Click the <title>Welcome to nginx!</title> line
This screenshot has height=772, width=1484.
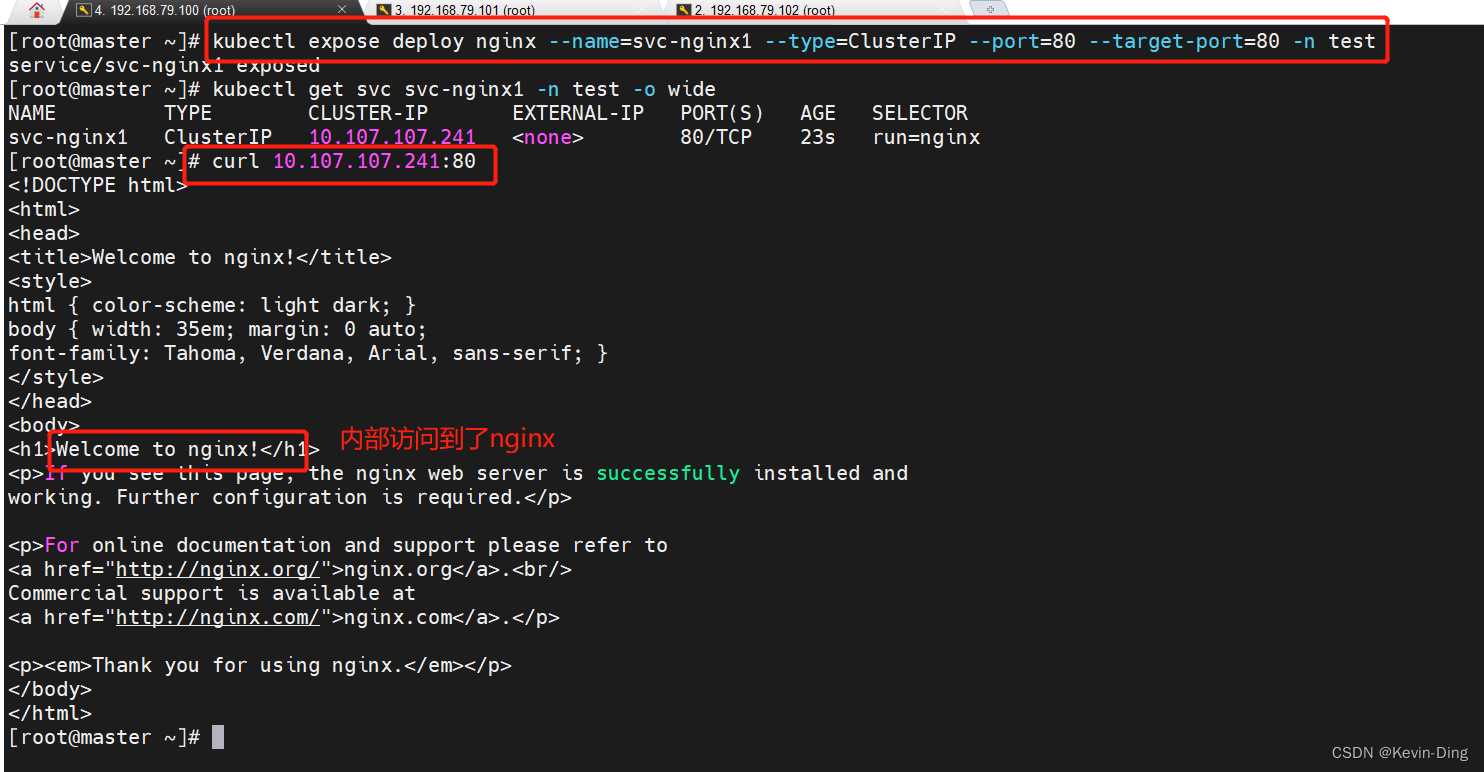click(x=200, y=257)
